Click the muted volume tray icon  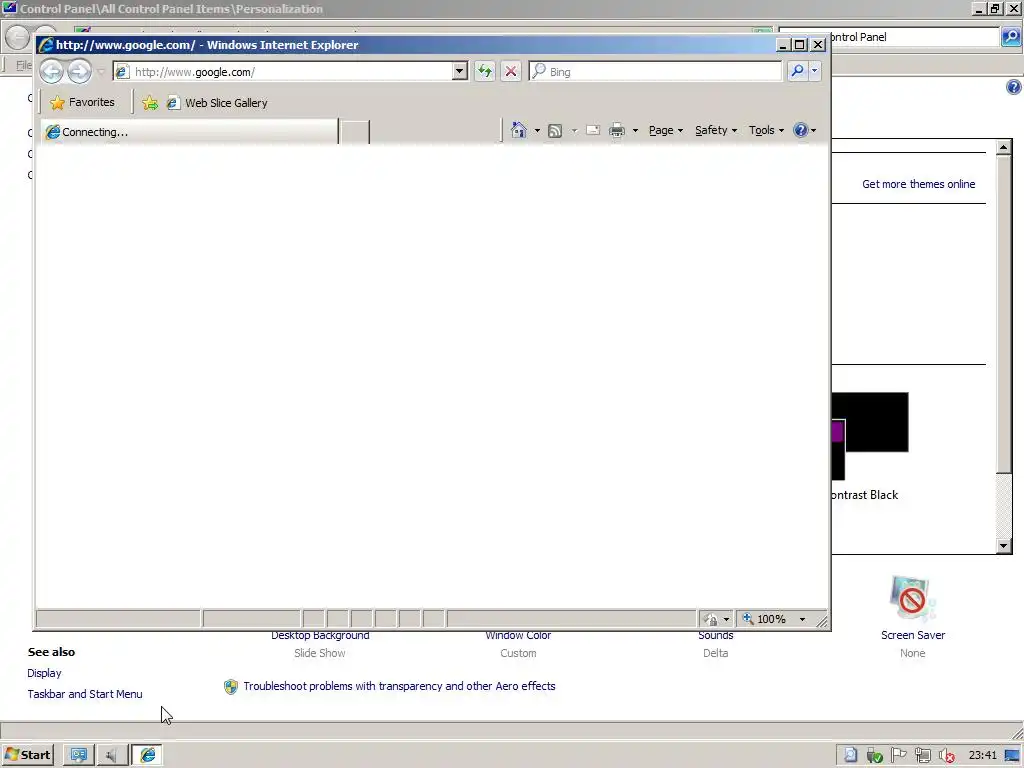pyautogui.click(x=946, y=756)
